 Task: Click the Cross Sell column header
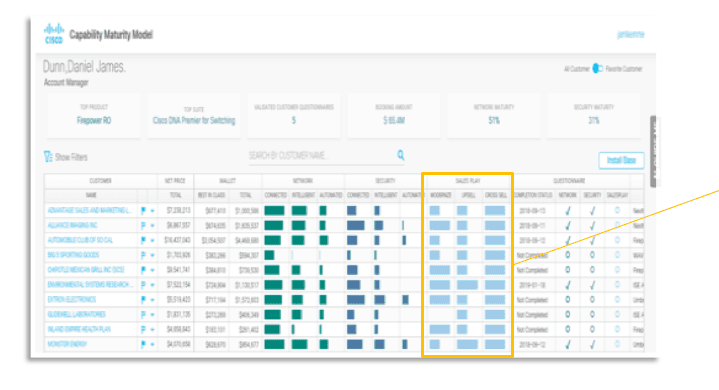click(x=496, y=195)
